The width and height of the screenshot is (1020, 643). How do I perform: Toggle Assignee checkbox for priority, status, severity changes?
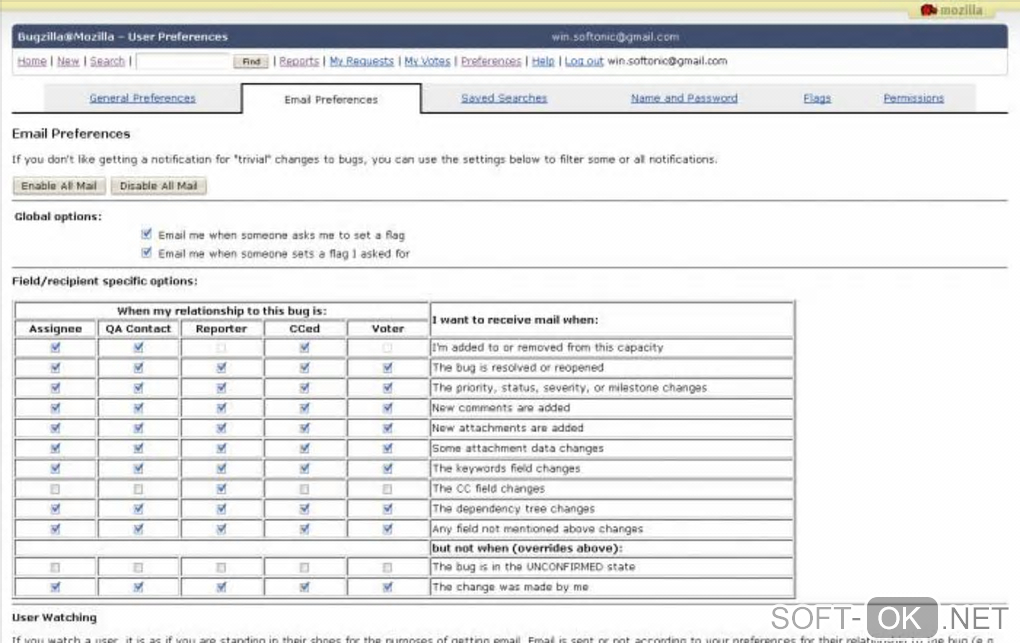(55, 388)
